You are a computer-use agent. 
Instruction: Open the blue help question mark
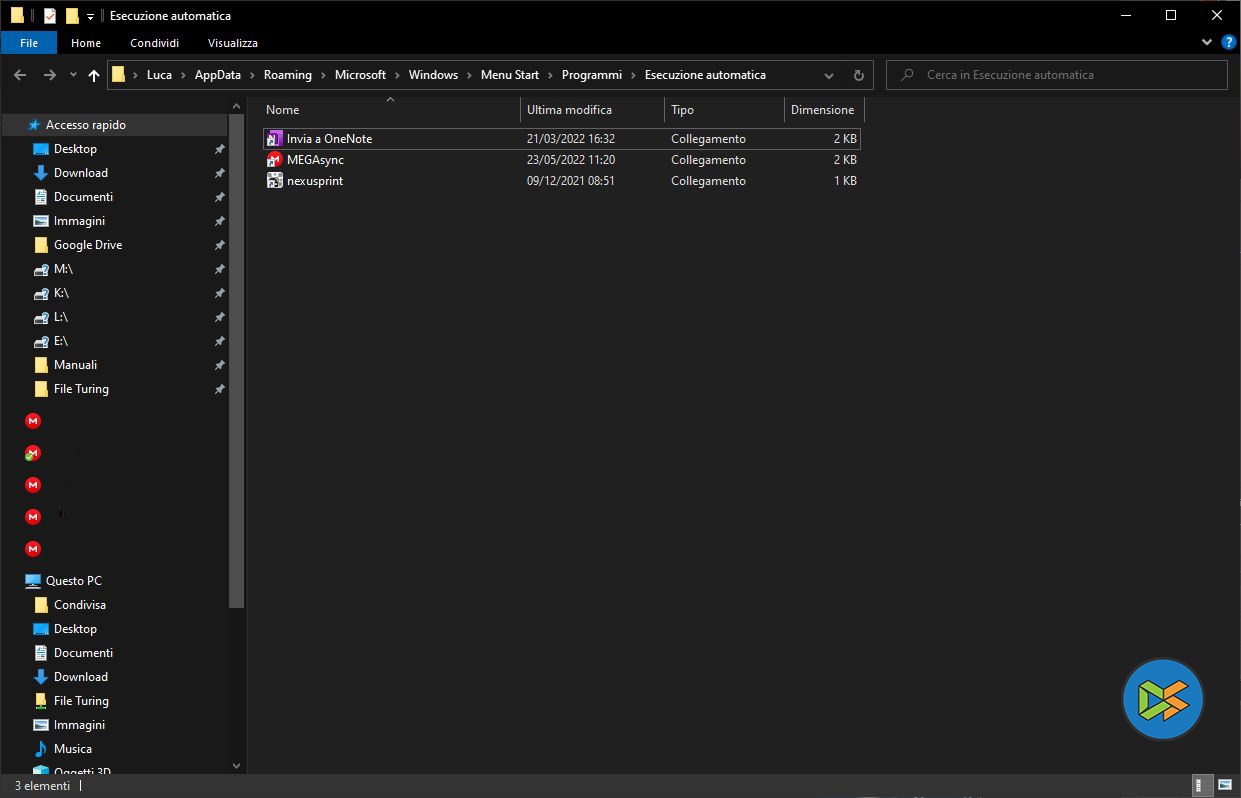(x=1229, y=43)
